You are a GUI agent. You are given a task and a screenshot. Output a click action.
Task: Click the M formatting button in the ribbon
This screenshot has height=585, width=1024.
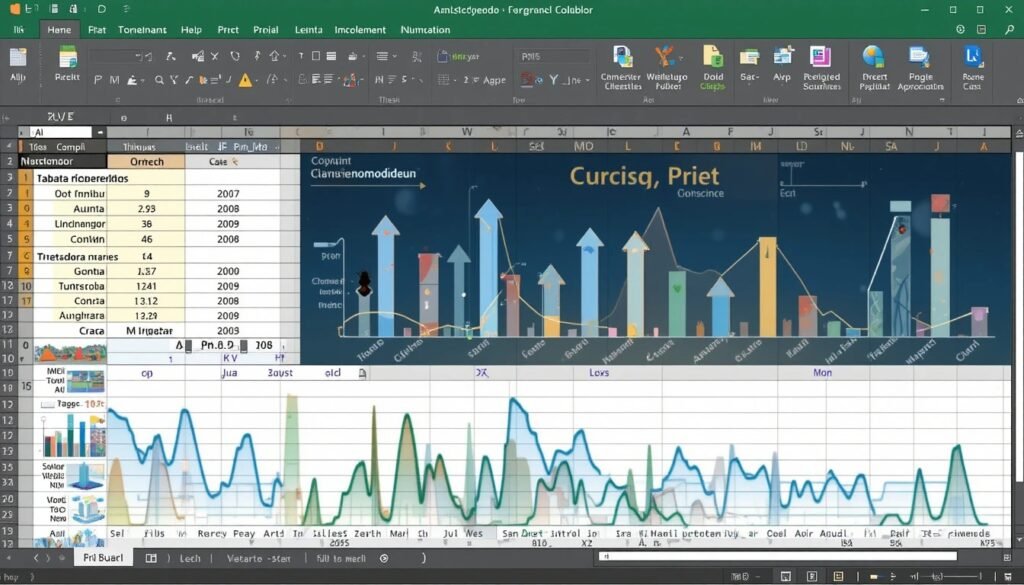pyautogui.click(x=114, y=80)
